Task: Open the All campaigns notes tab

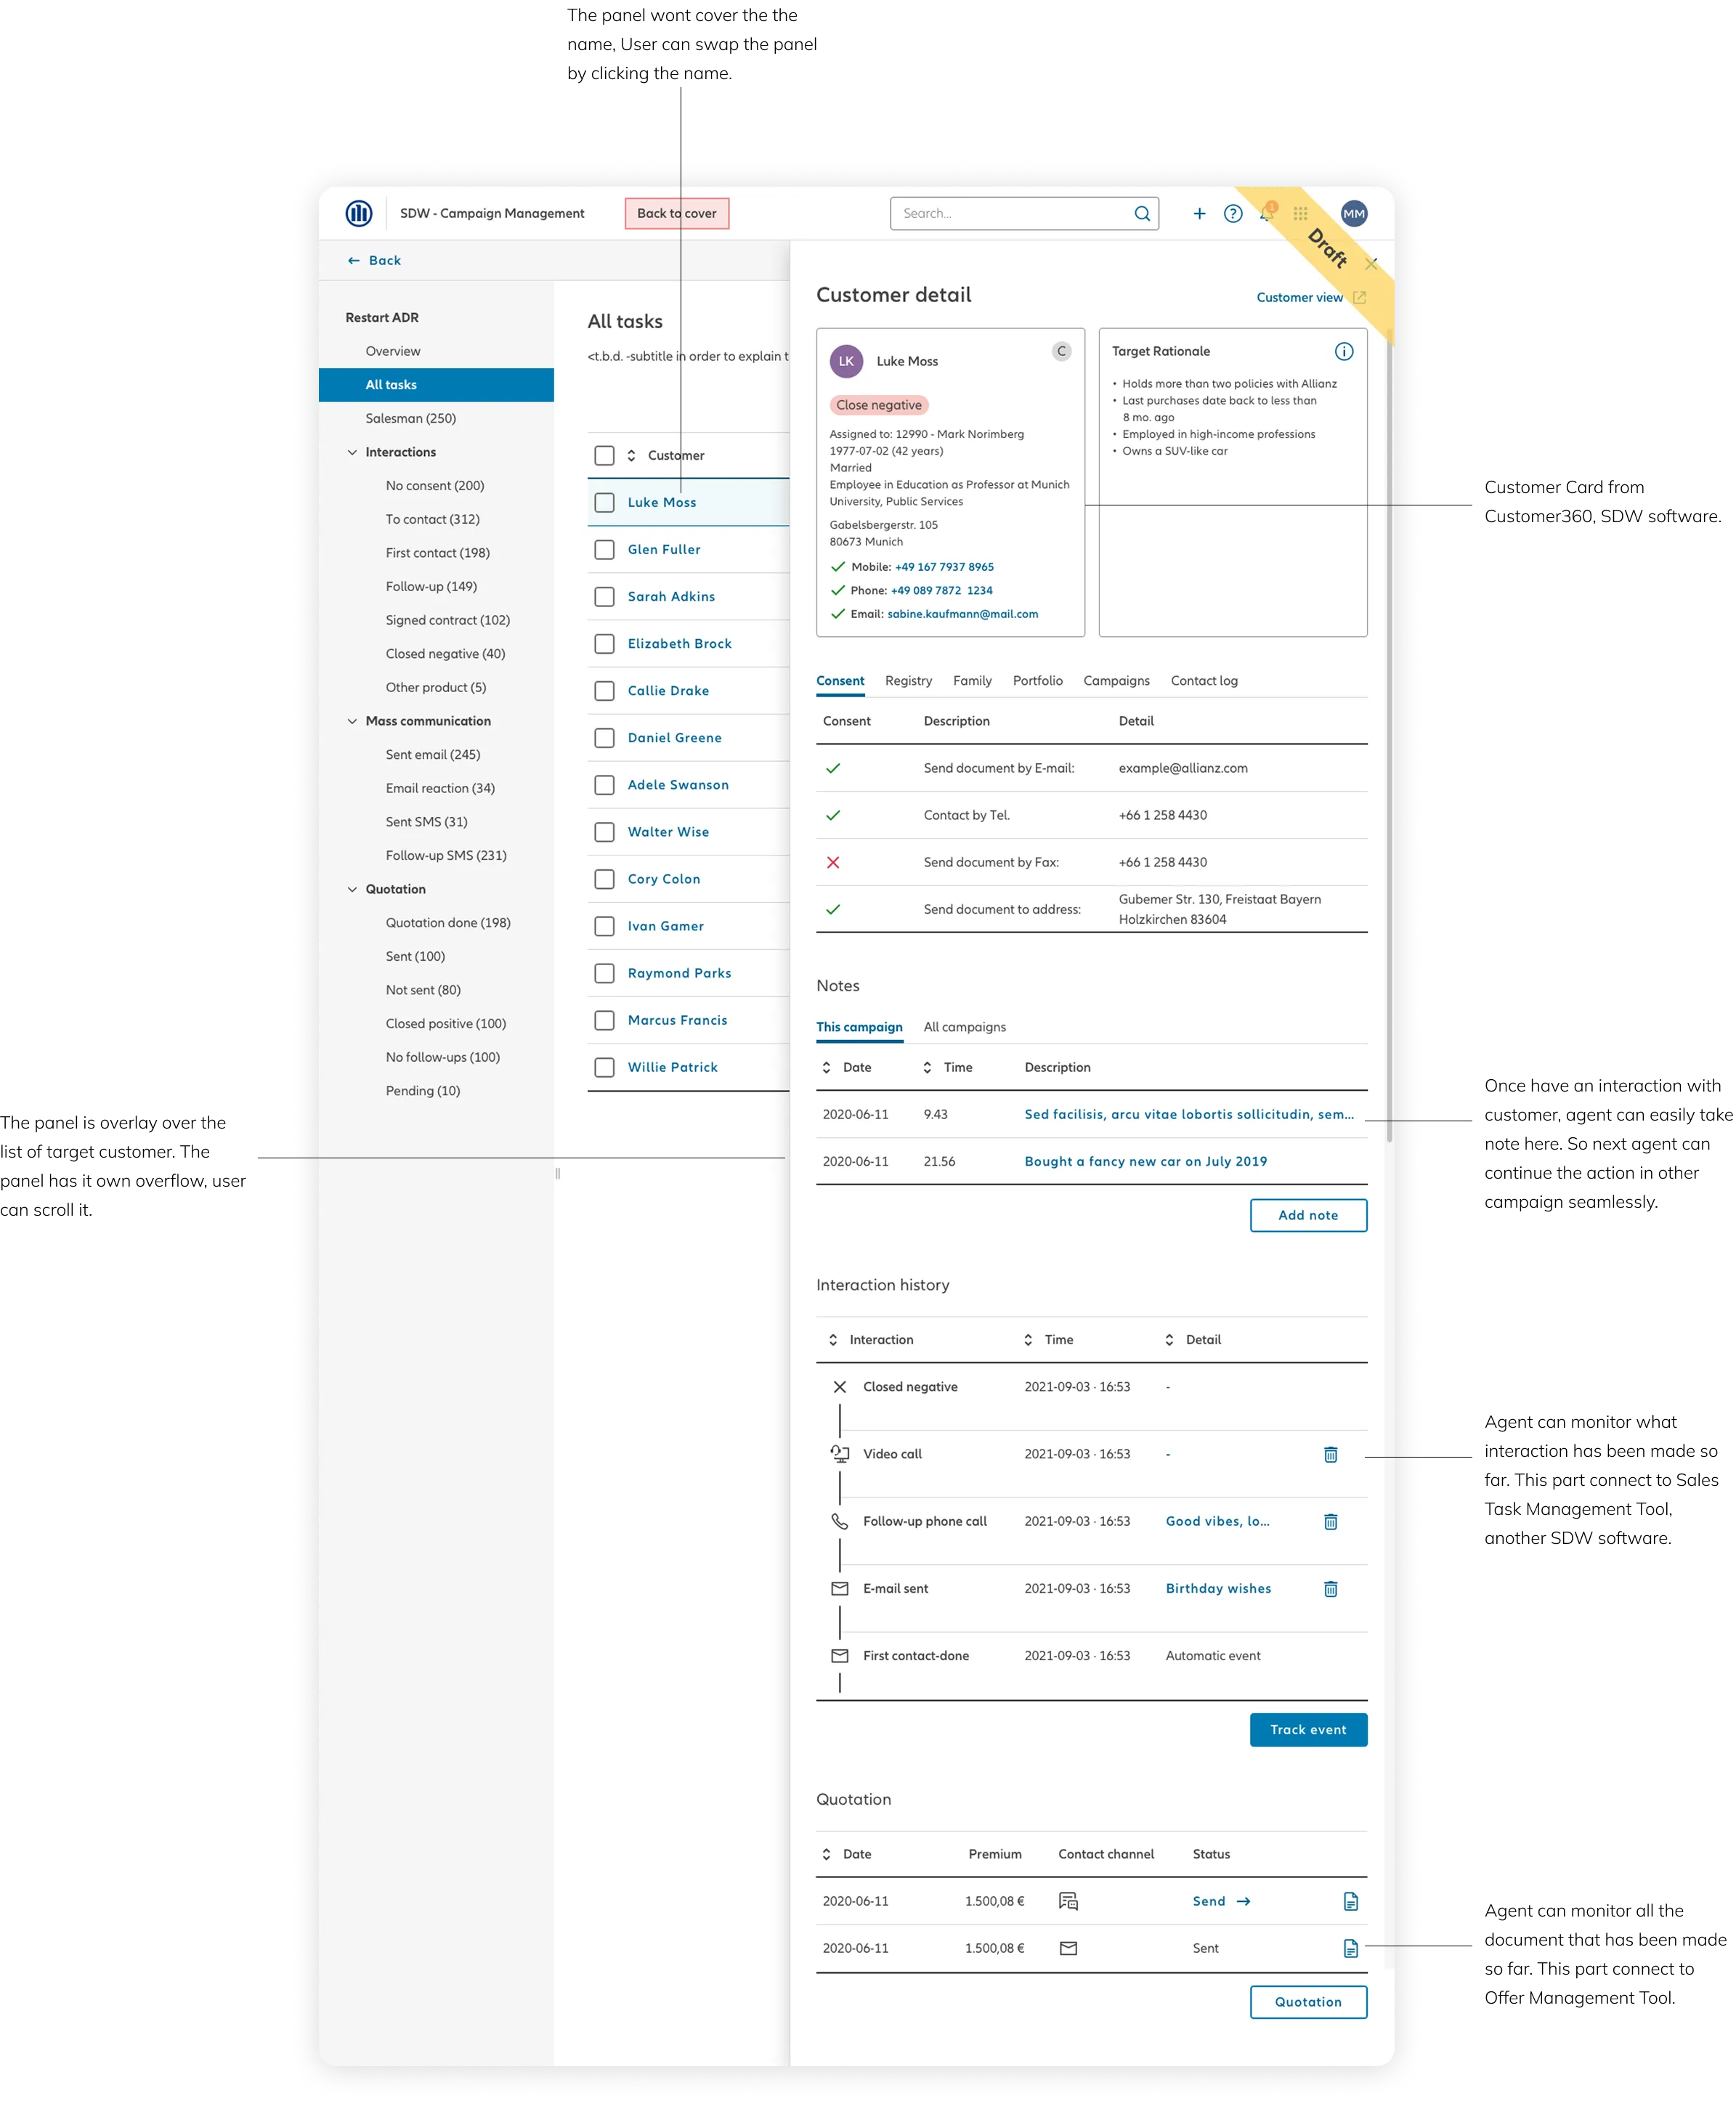Action: pos(964,1027)
